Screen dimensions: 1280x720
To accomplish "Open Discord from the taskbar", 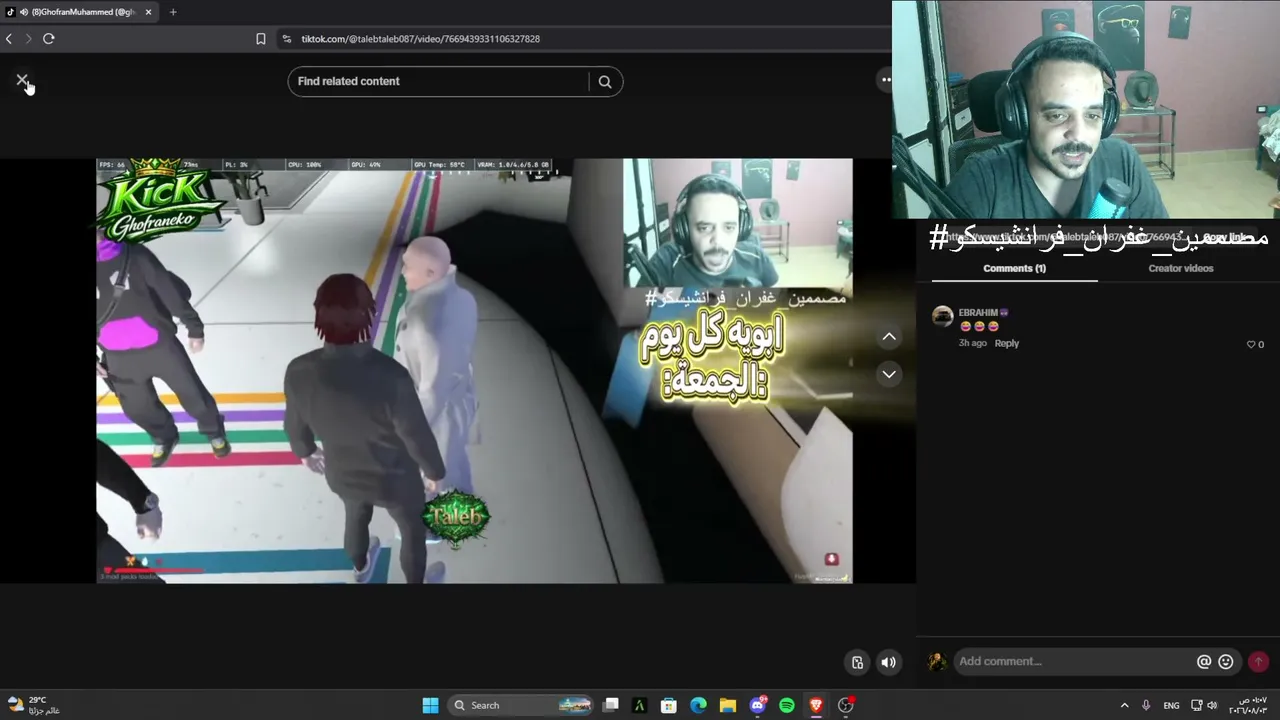I will coord(757,705).
